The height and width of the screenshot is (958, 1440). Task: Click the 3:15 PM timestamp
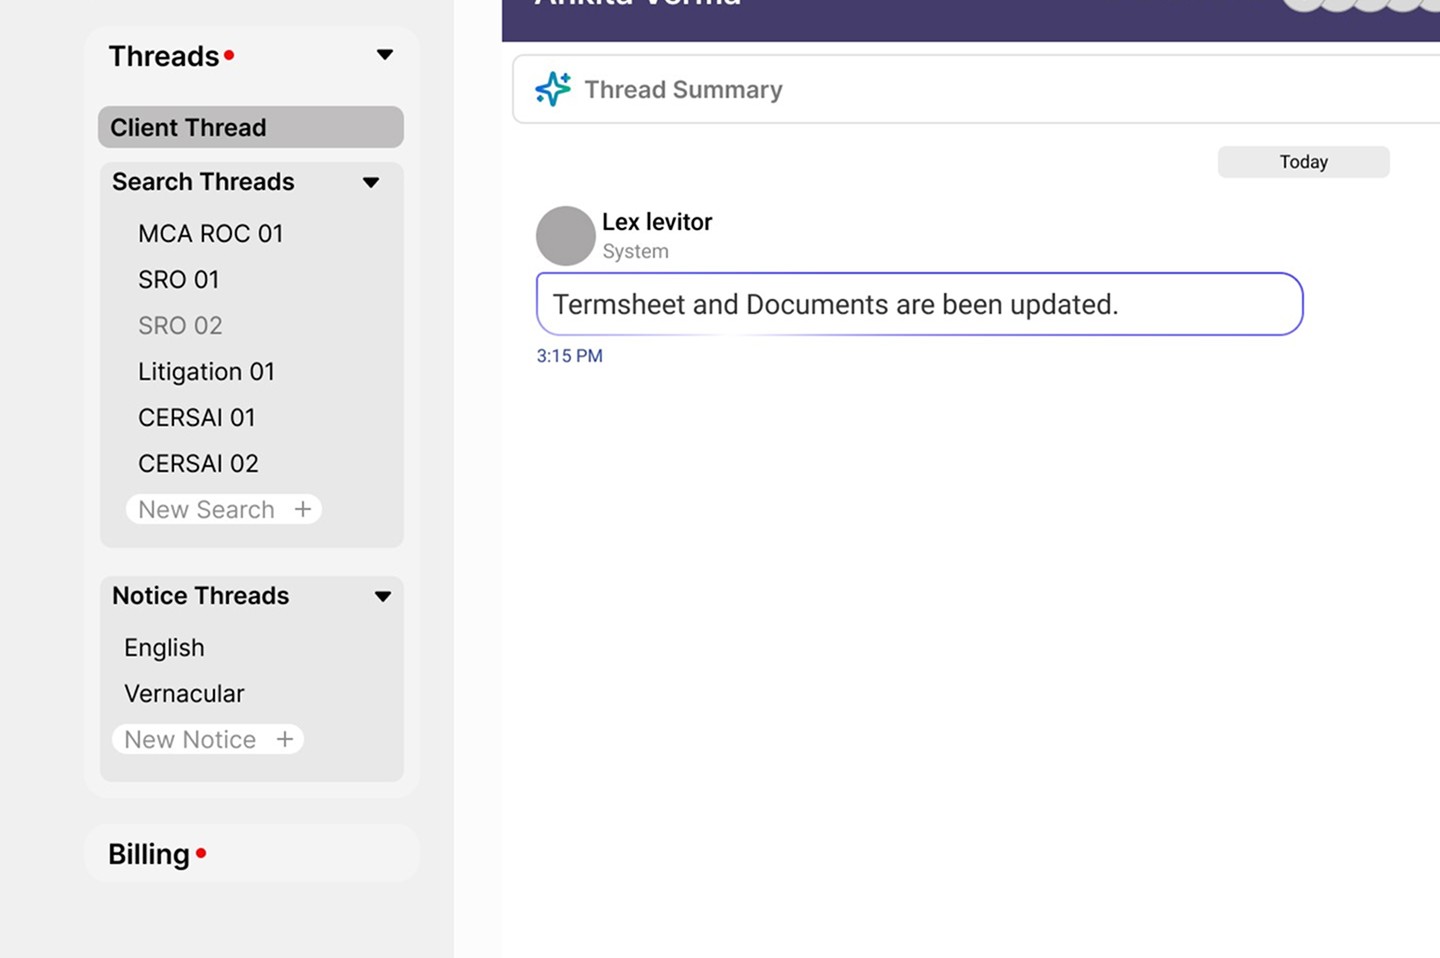click(x=570, y=356)
